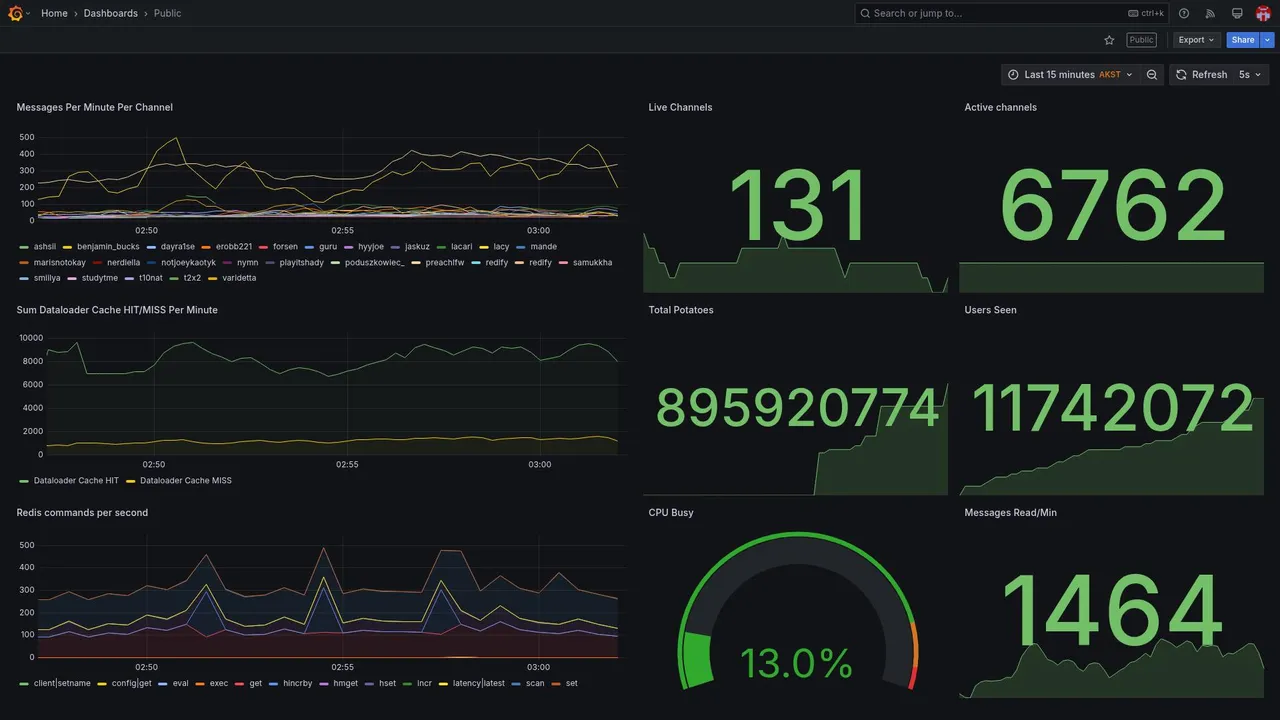This screenshot has width=1280, height=720.
Task: Go to Dashboards breadcrumb
Action: coord(111,13)
